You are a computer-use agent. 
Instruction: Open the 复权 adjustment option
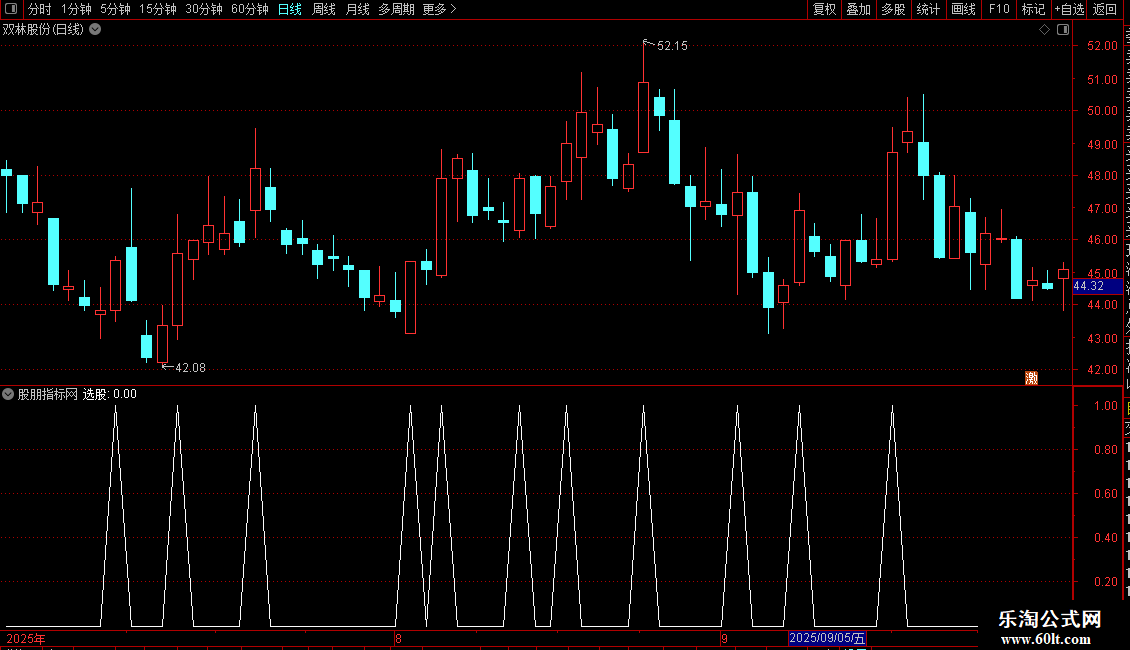[824, 9]
